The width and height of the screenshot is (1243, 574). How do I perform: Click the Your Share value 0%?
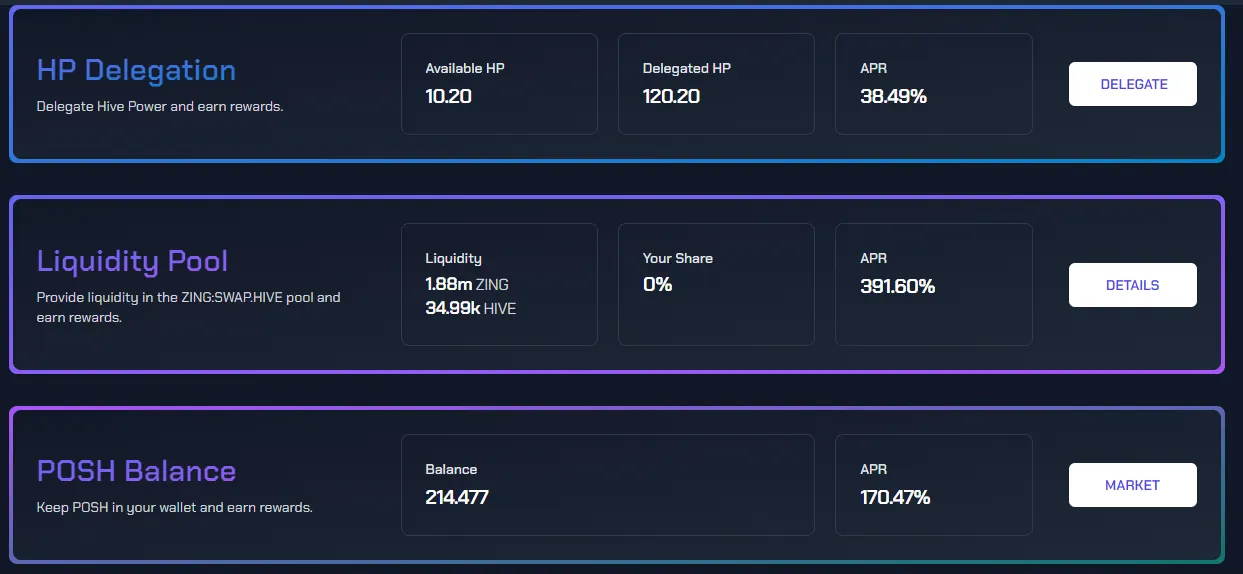point(657,285)
